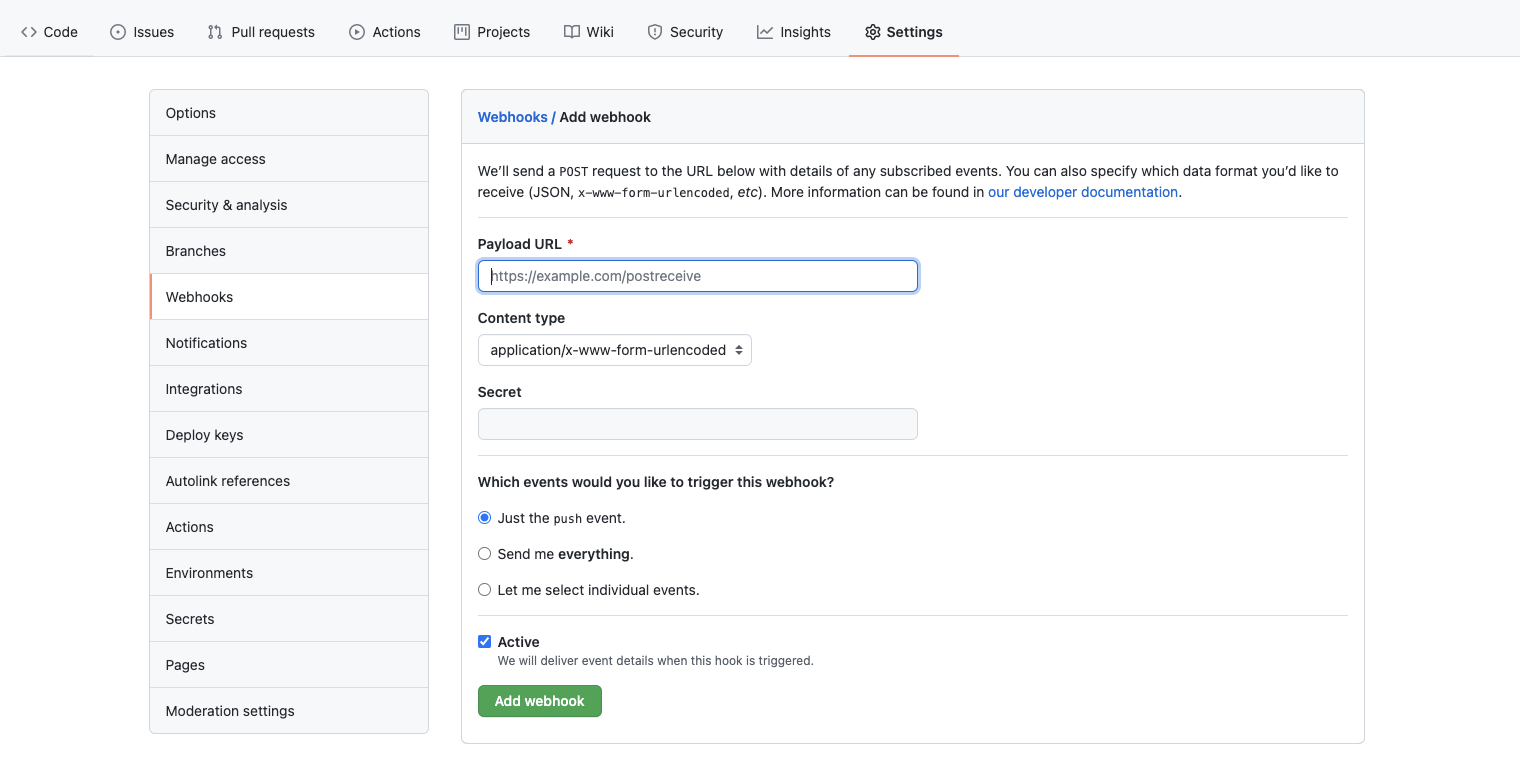
Task: Open Notifications settings page
Action: point(289,343)
